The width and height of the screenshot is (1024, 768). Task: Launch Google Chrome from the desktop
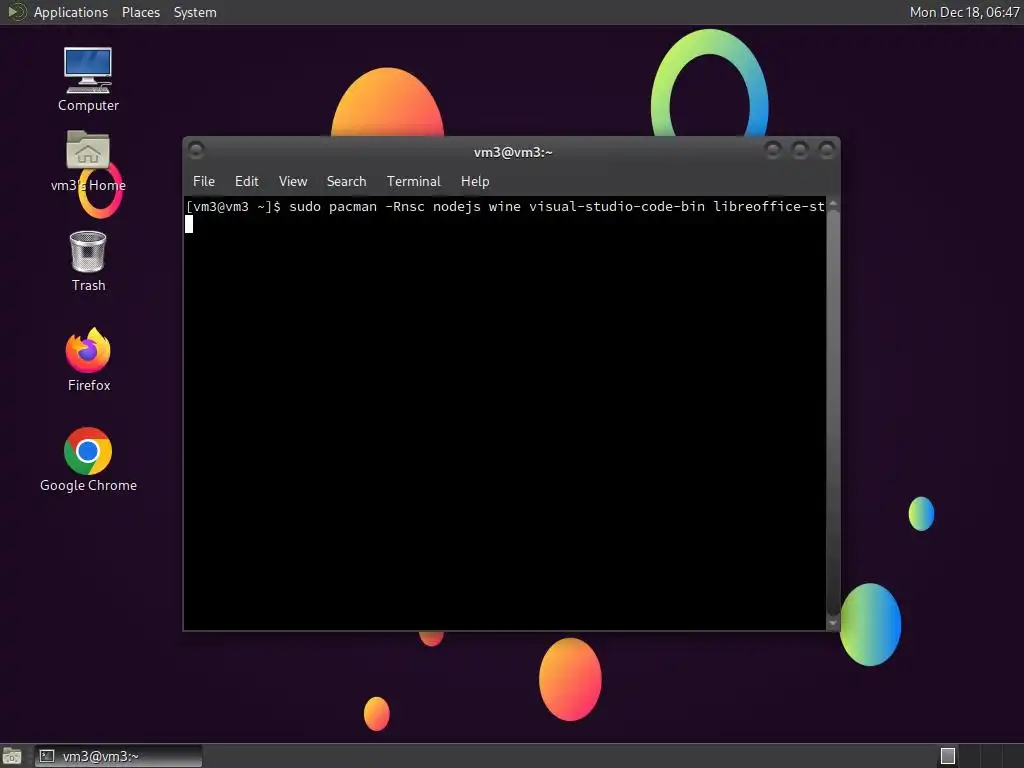click(88, 459)
